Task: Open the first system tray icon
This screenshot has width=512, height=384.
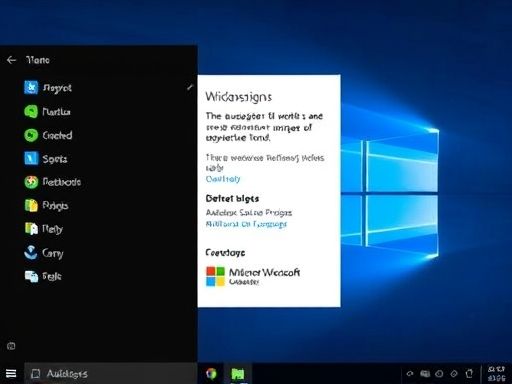Action: click(410, 374)
